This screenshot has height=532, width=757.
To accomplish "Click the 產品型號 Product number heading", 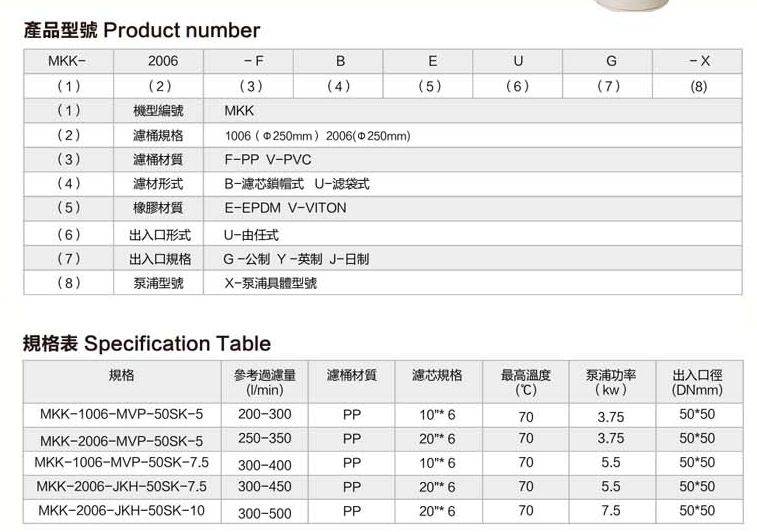I will (141, 30).
